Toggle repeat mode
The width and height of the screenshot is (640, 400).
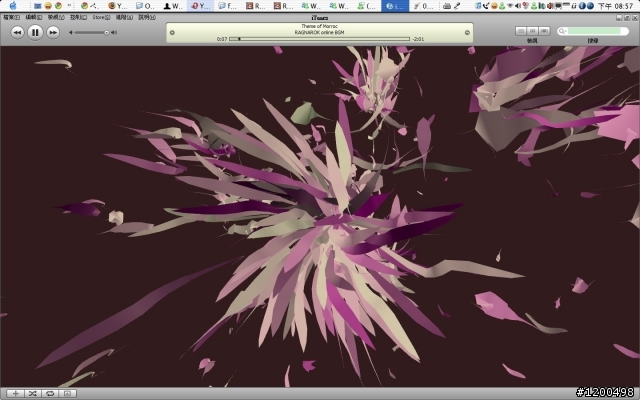(50, 393)
